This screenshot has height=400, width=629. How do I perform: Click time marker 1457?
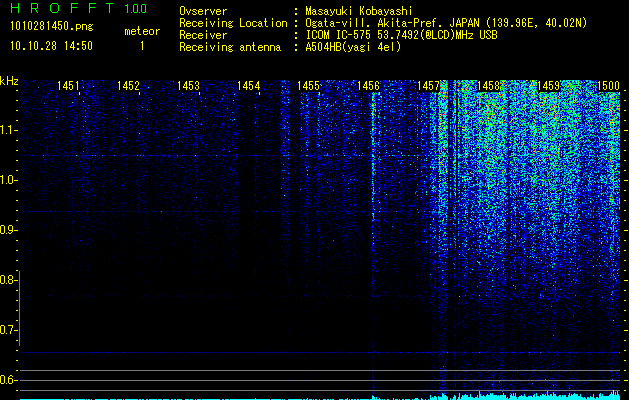pos(428,85)
